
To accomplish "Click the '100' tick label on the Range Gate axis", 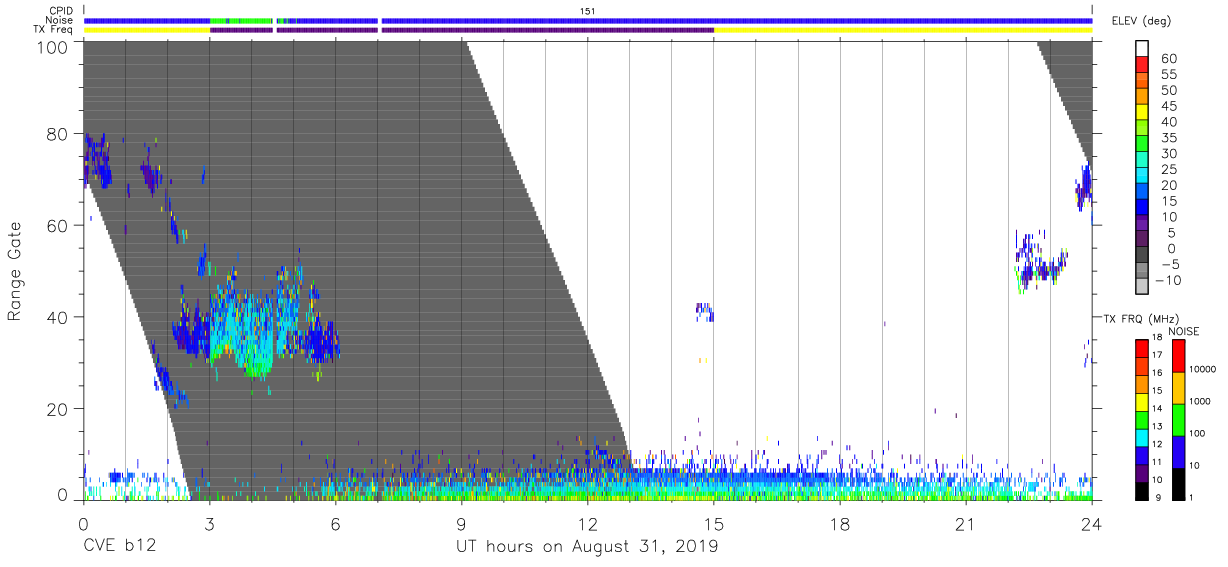I will 53,46.
